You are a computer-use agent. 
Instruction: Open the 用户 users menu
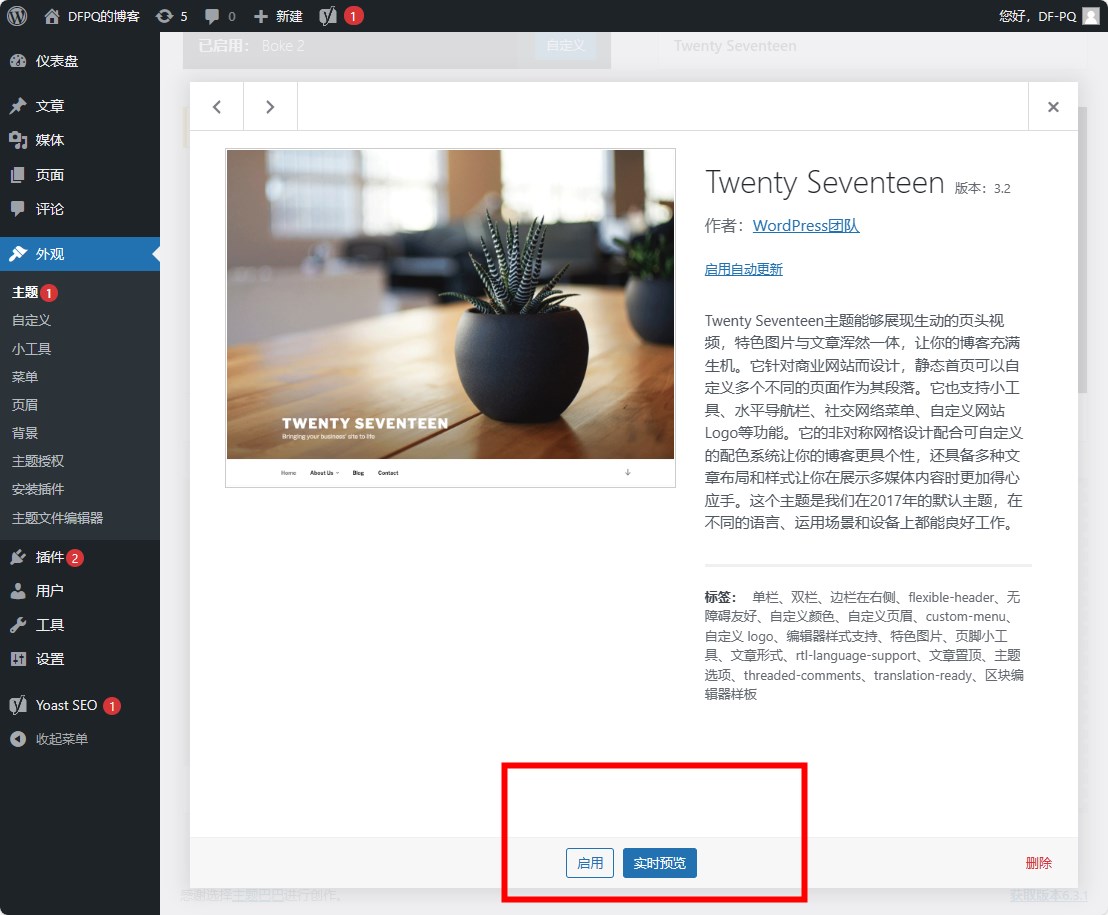pos(80,591)
